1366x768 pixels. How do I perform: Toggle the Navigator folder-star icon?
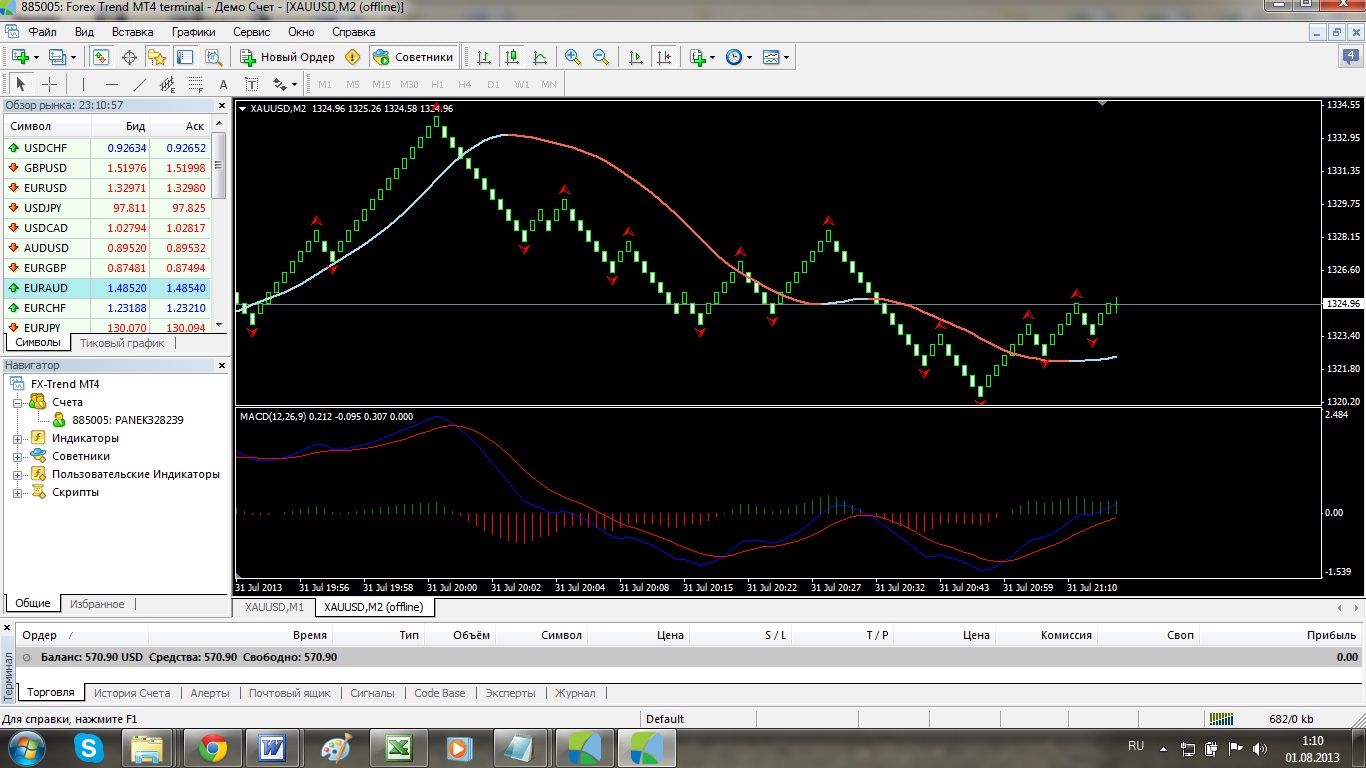pyautogui.click(x=157, y=57)
